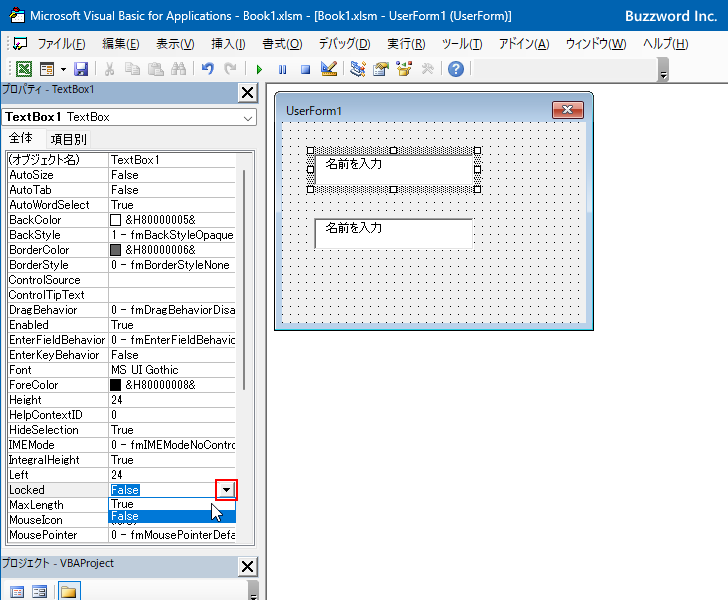Click the Locked property dropdown arrow
Viewport: 728px width, 600px height.
click(x=226, y=490)
